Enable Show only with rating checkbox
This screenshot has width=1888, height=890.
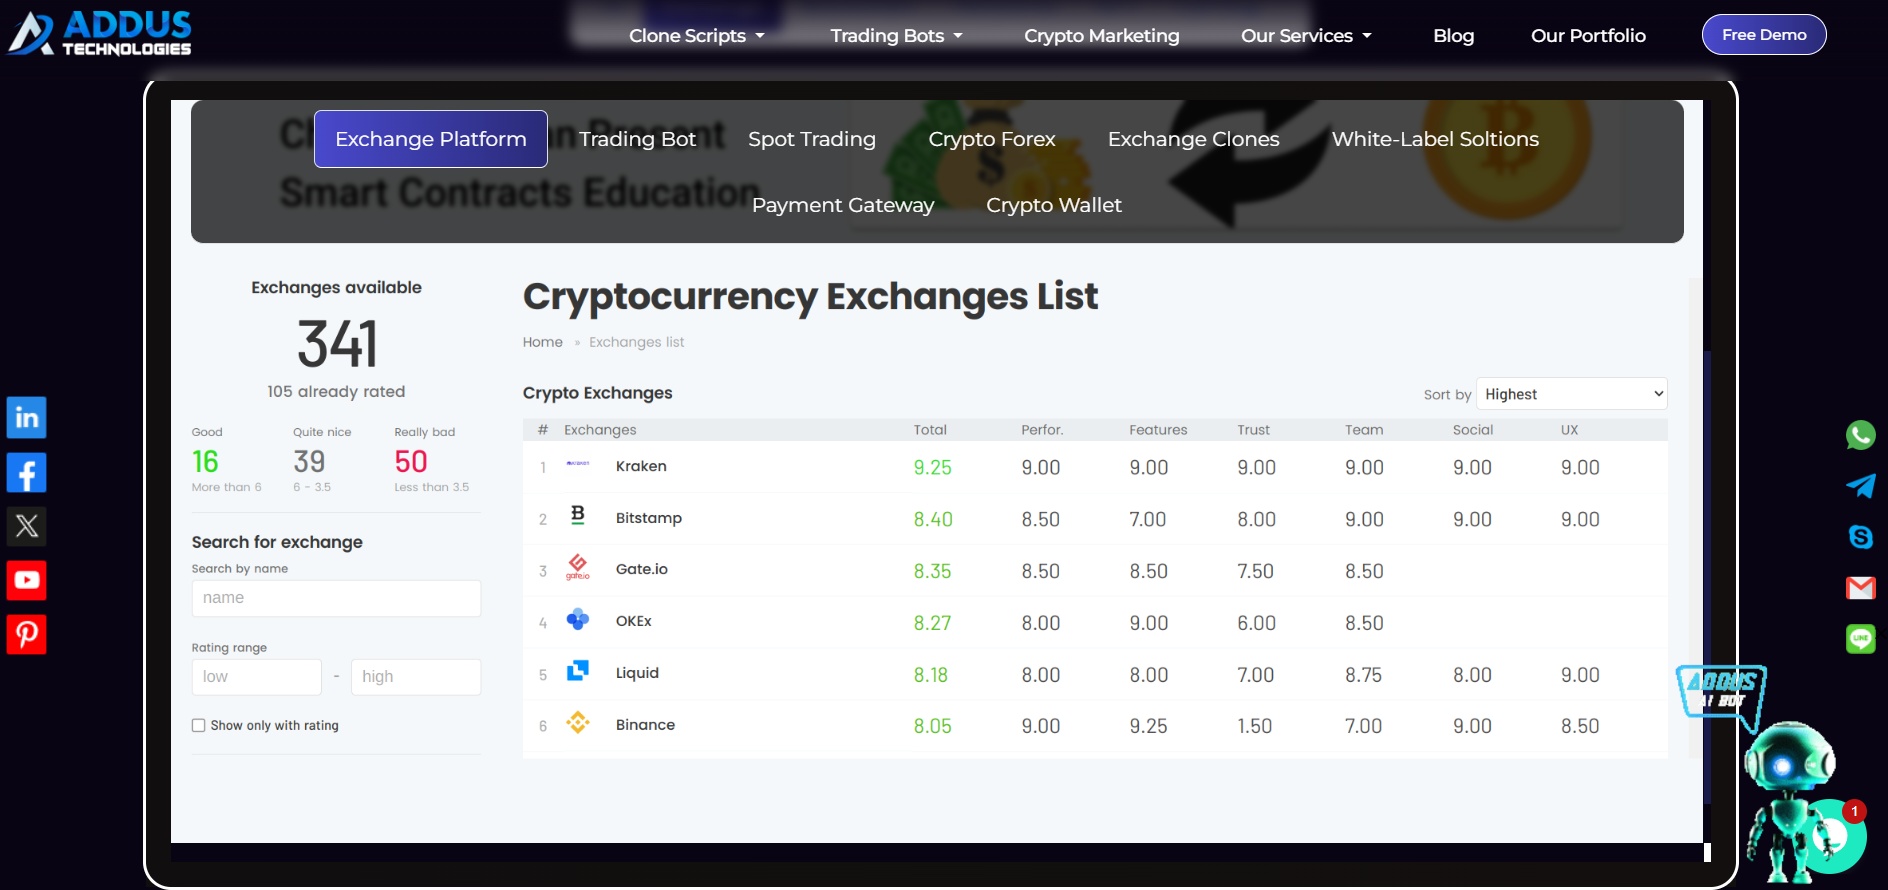tap(199, 726)
